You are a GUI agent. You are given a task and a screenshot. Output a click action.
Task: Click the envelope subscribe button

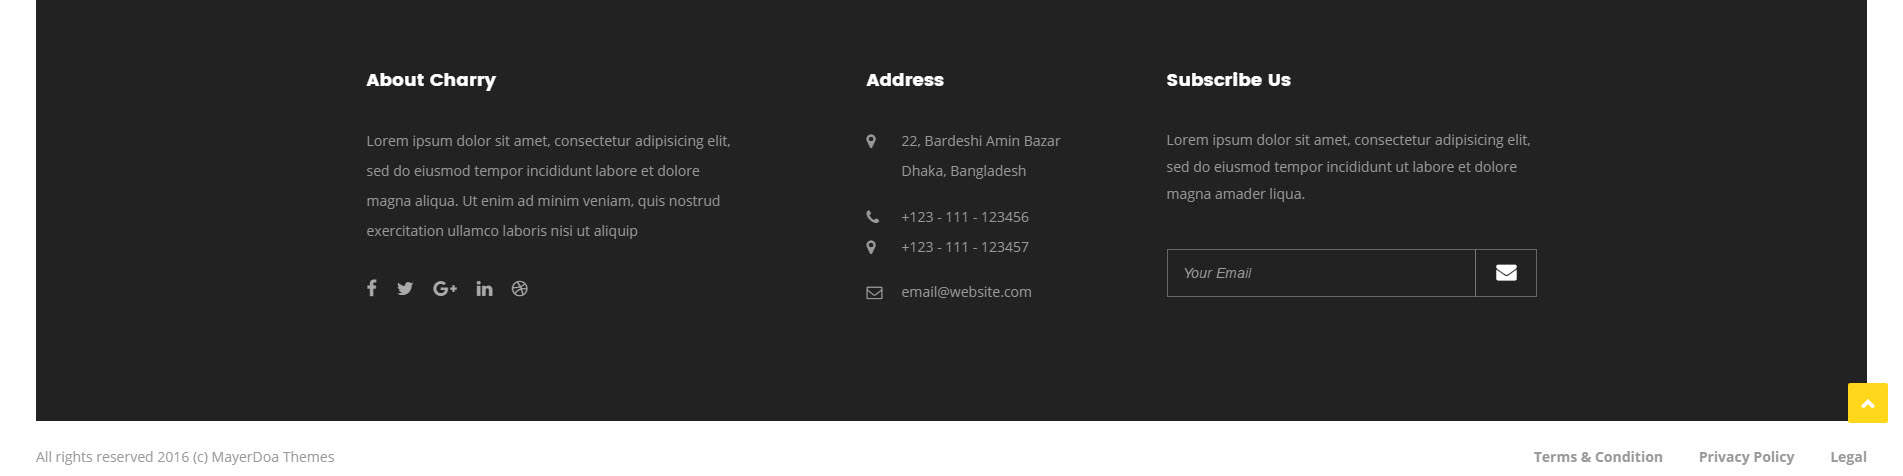click(1506, 273)
